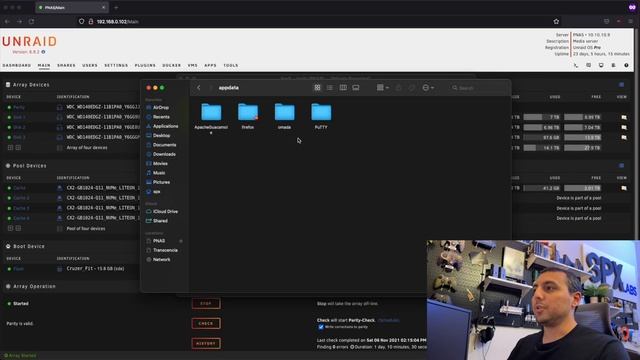Open the parity-check Schedule link
This screenshot has width=640, height=360.
pyautogui.click(x=388, y=320)
